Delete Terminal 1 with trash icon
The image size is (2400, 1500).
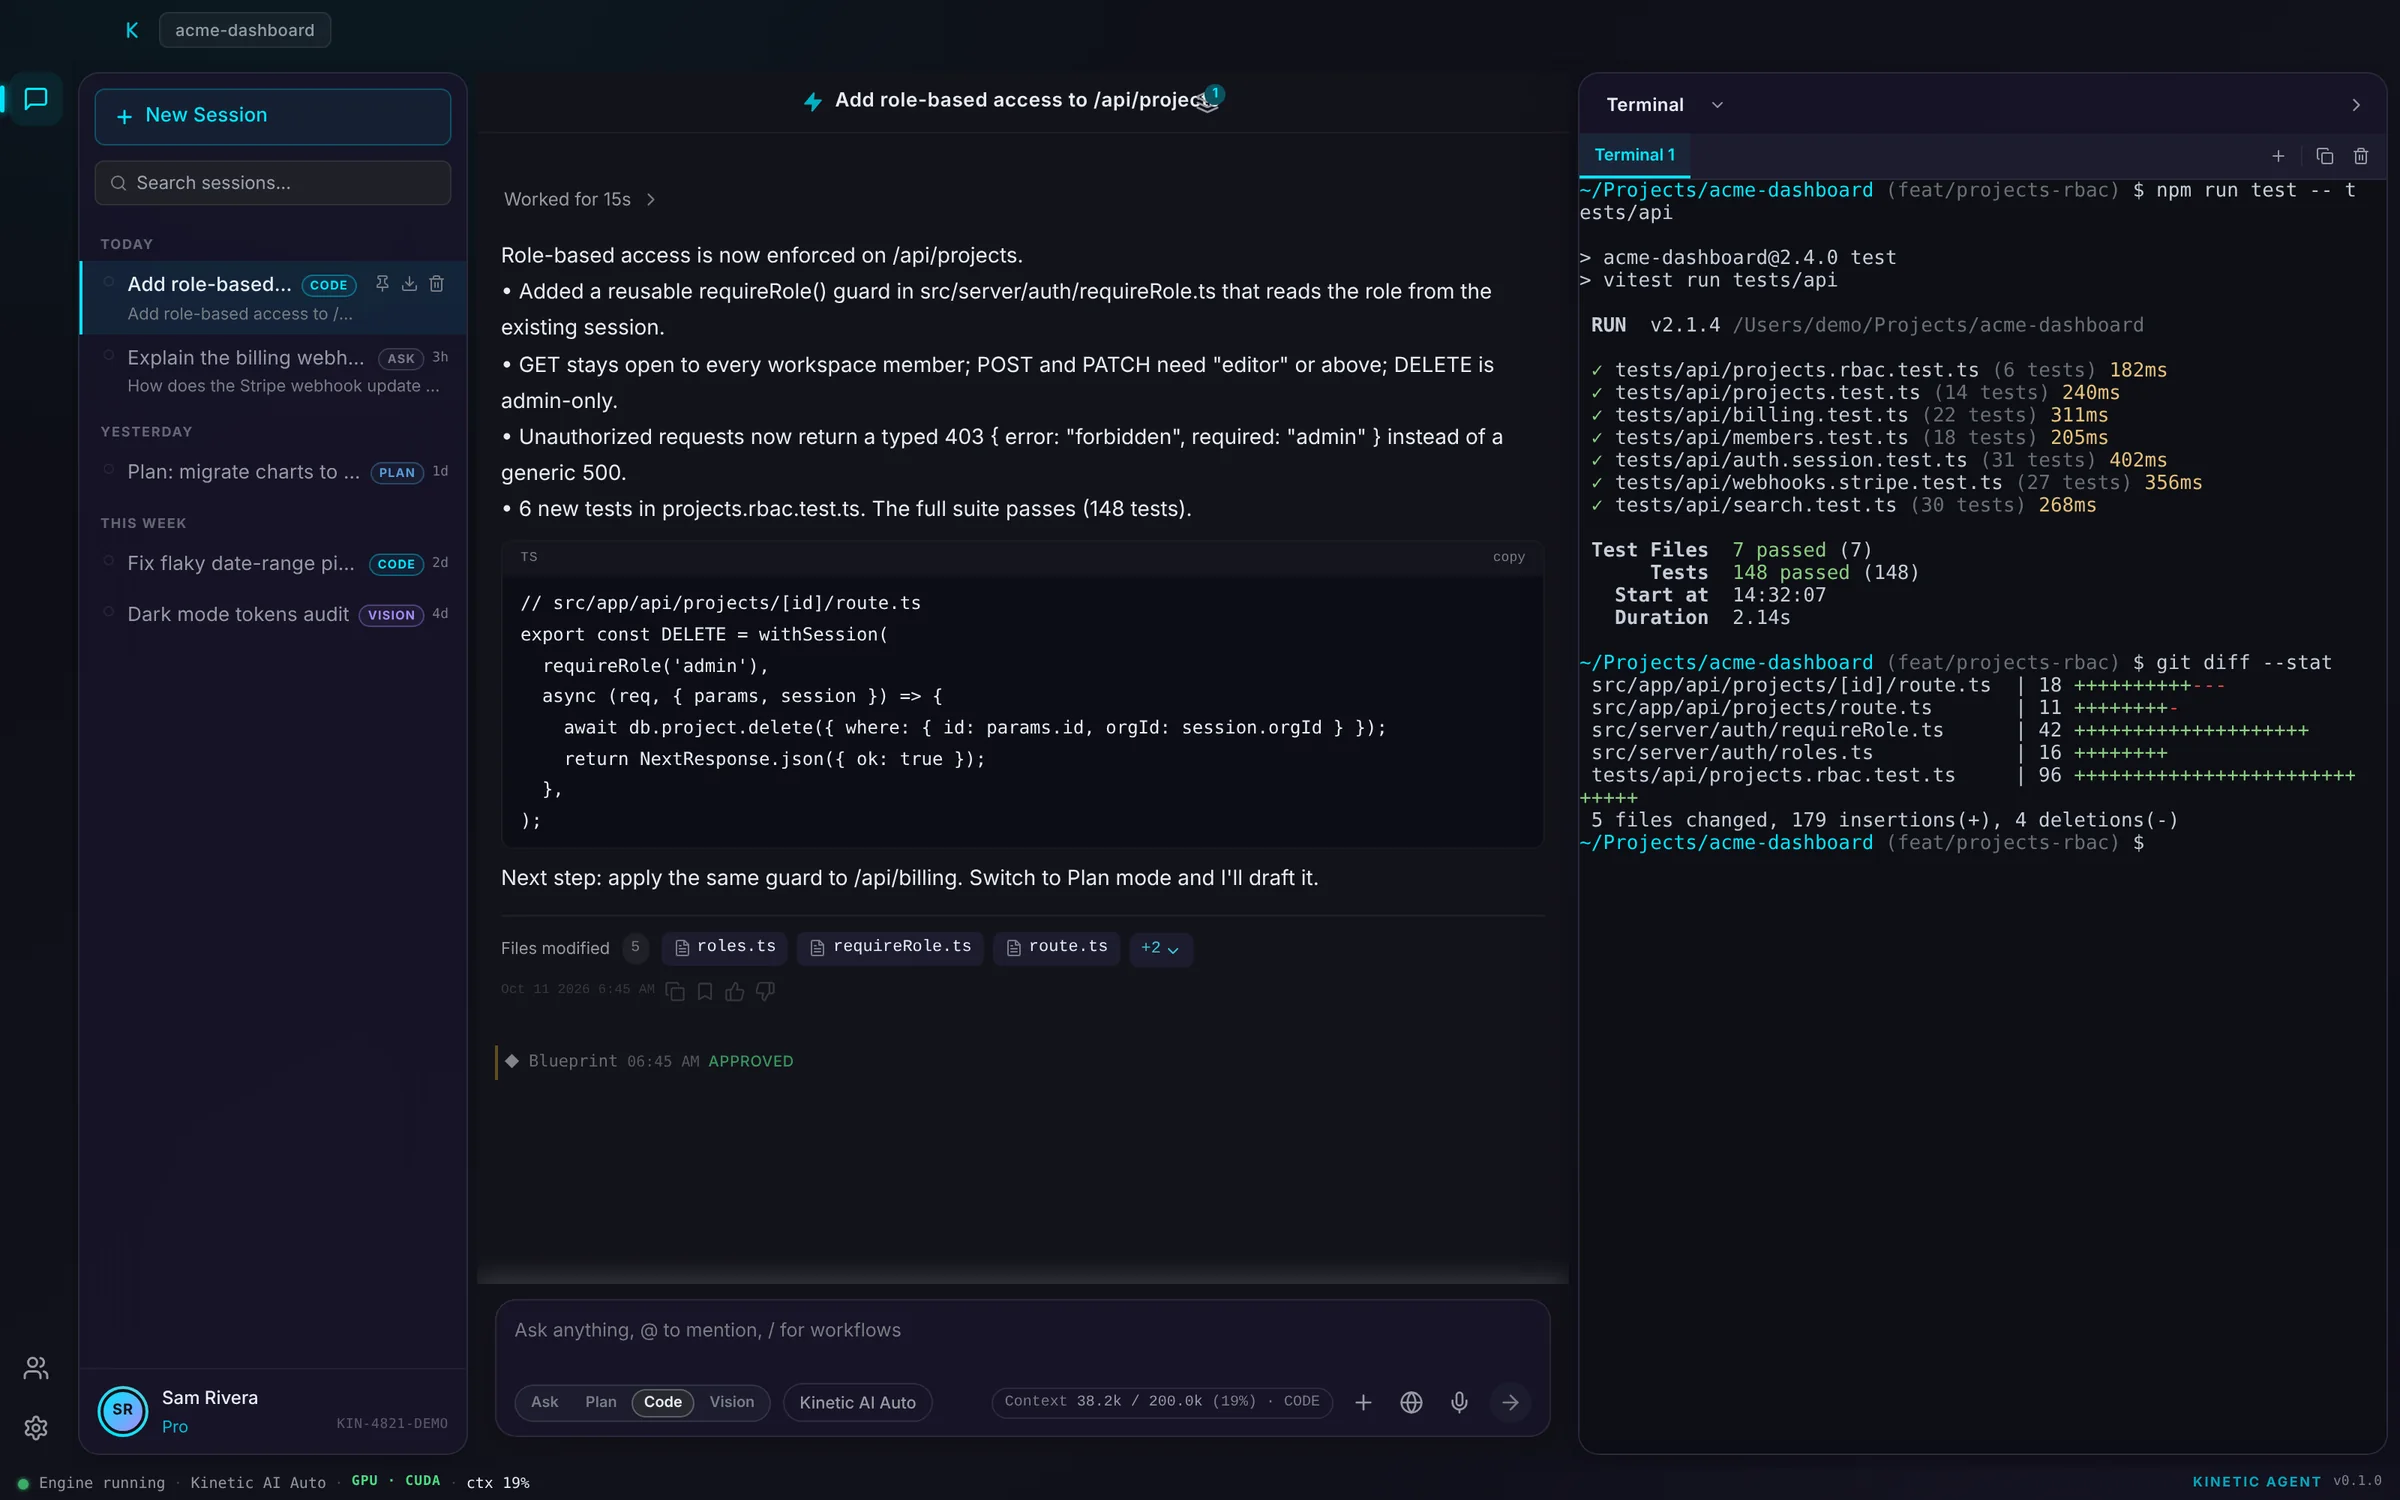(2361, 156)
